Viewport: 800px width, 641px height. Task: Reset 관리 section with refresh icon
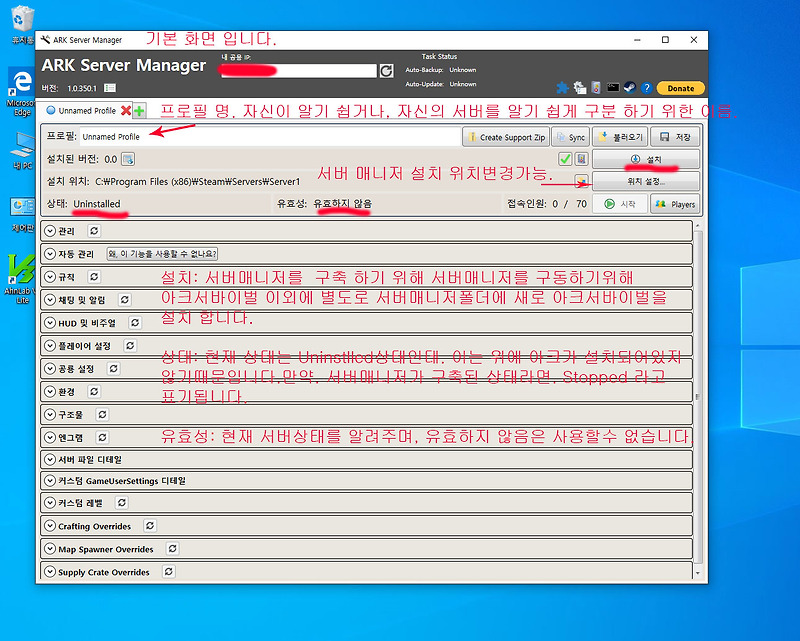click(x=94, y=231)
